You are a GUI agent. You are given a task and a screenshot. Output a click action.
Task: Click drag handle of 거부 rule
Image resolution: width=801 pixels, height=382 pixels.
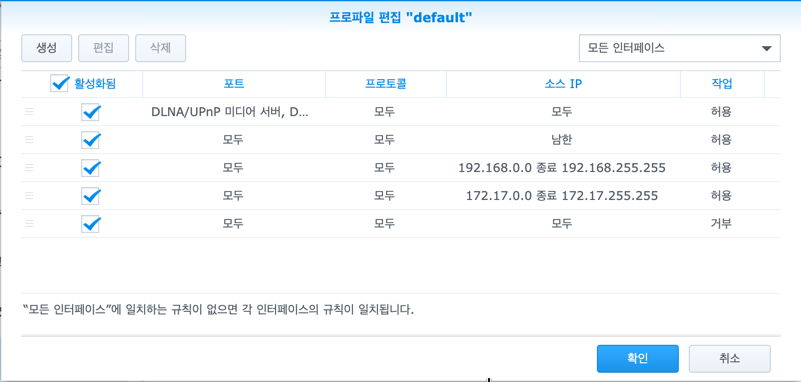pos(29,223)
